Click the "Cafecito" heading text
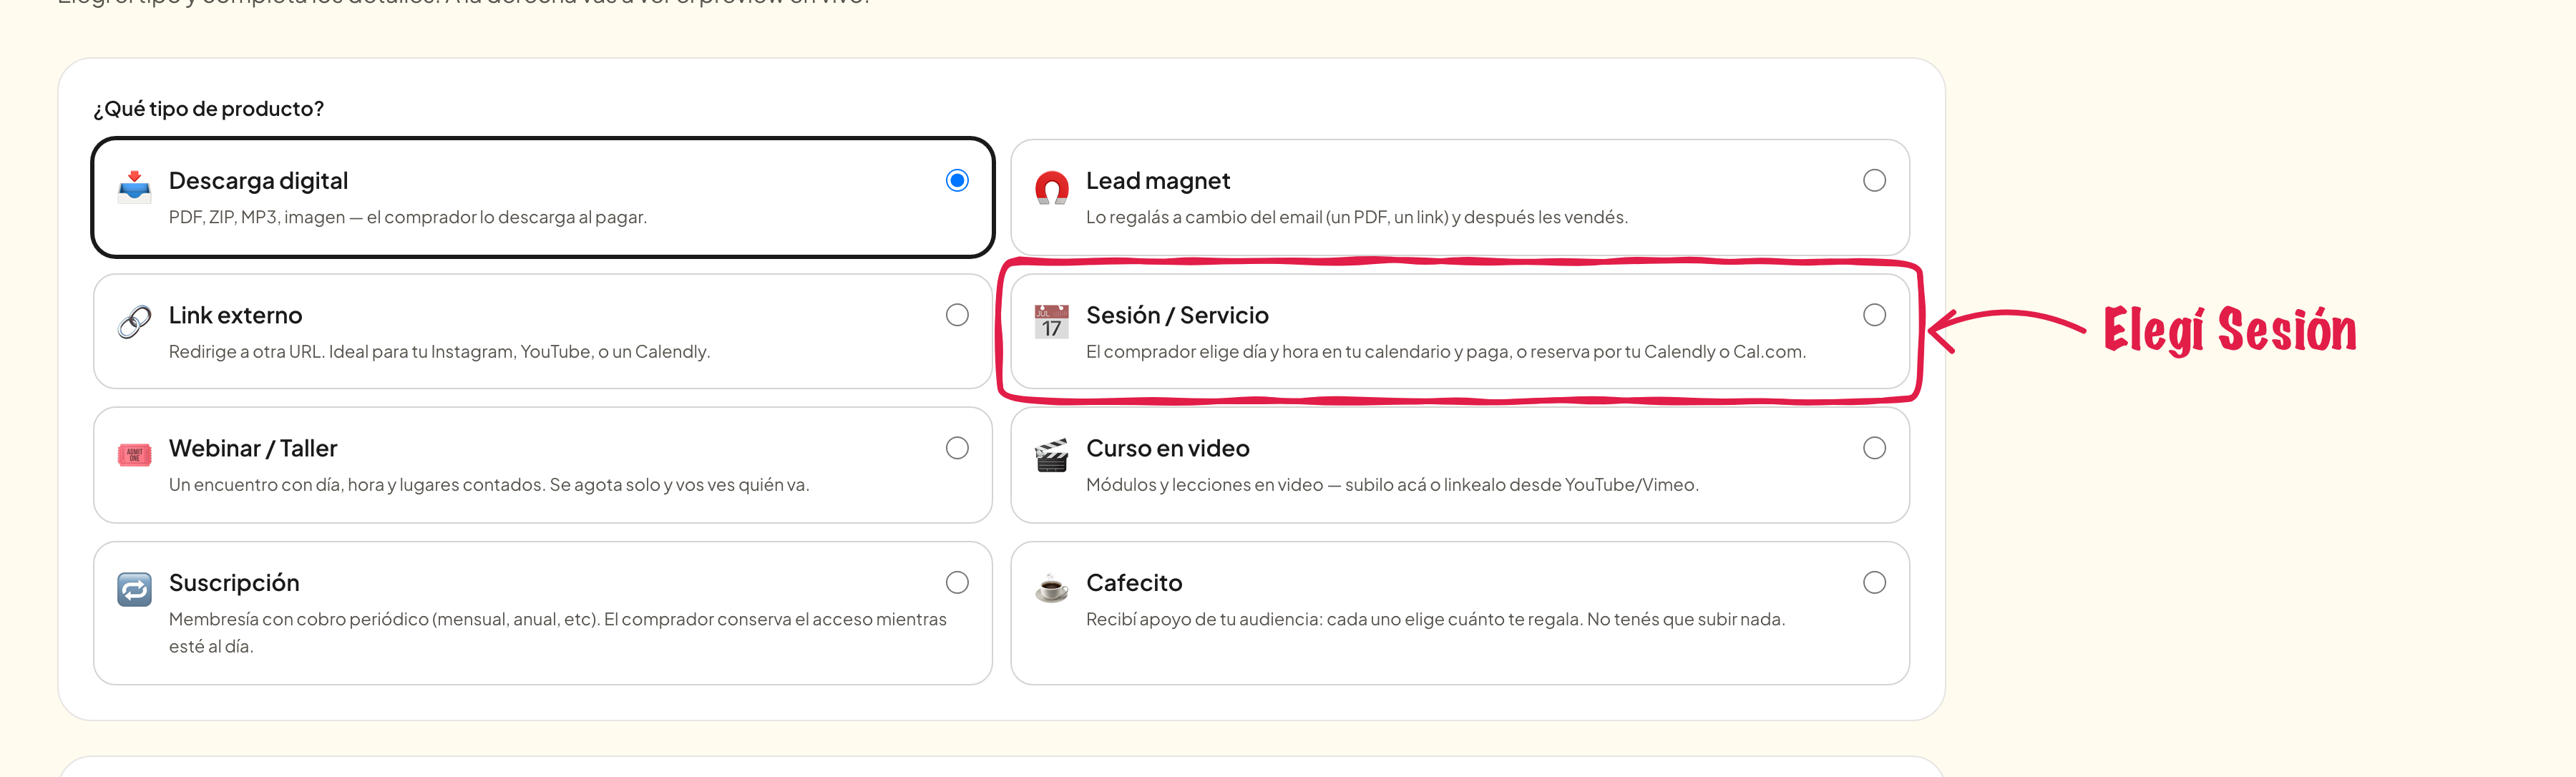The width and height of the screenshot is (2576, 777). click(x=1134, y=582)
